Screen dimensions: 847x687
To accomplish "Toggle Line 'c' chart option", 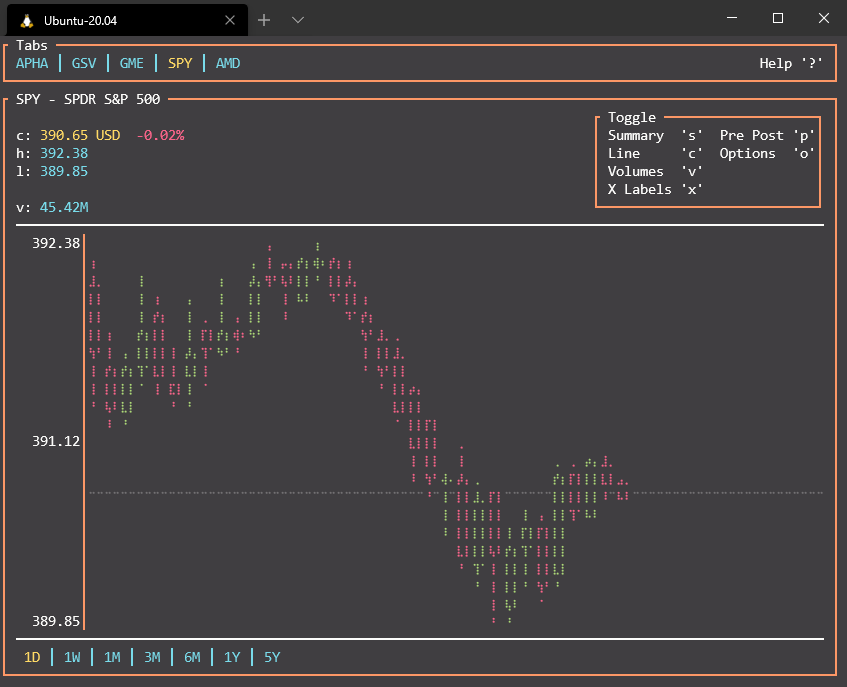I will click(655, 153).
